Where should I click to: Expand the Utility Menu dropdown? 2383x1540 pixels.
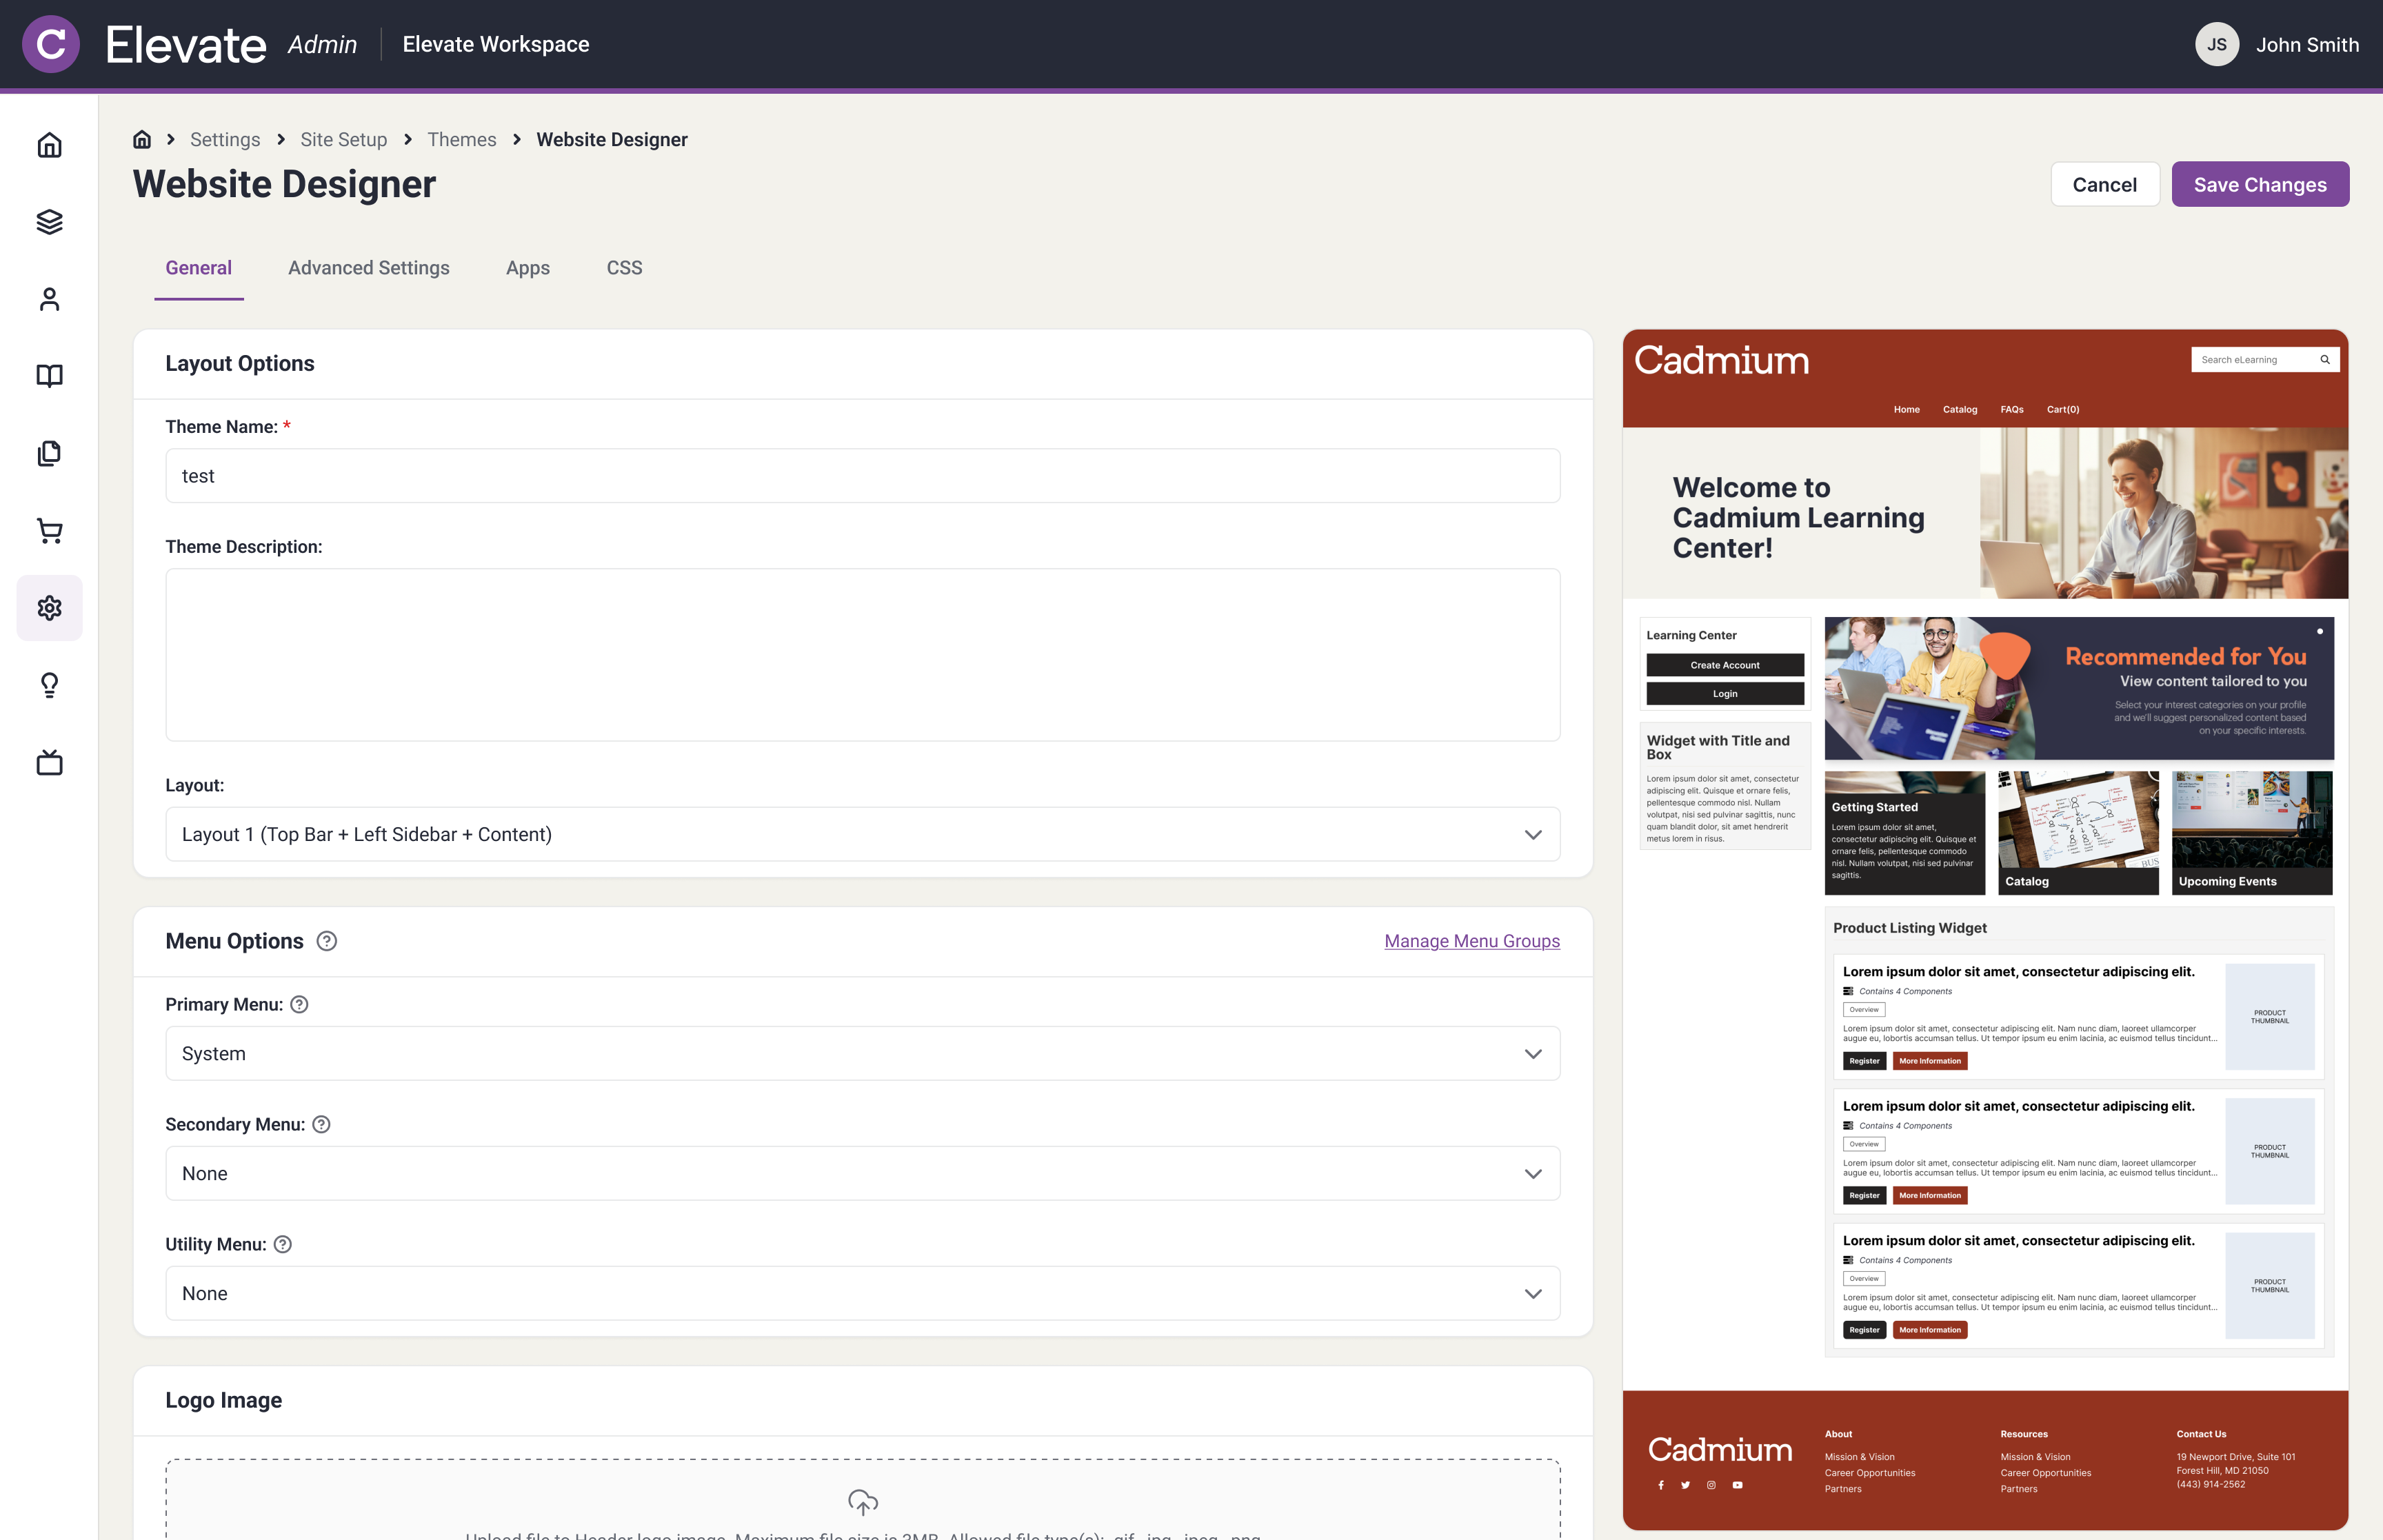point(862,1293)
